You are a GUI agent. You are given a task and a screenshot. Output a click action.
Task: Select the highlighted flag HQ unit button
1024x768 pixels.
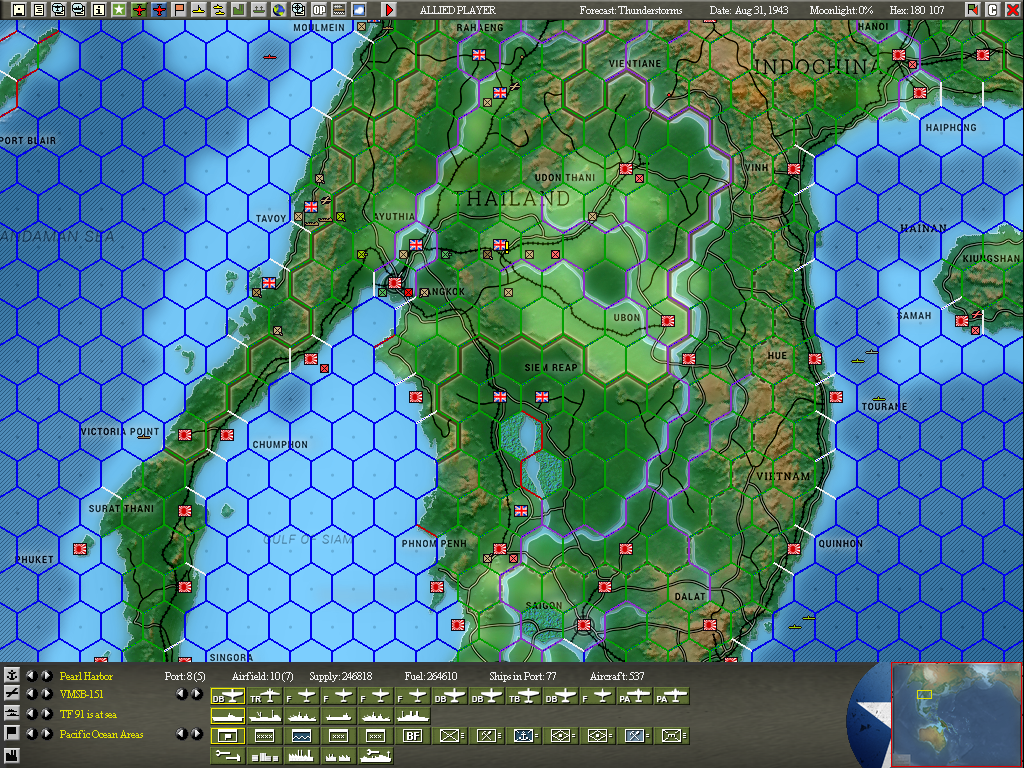tap(228, 735)
